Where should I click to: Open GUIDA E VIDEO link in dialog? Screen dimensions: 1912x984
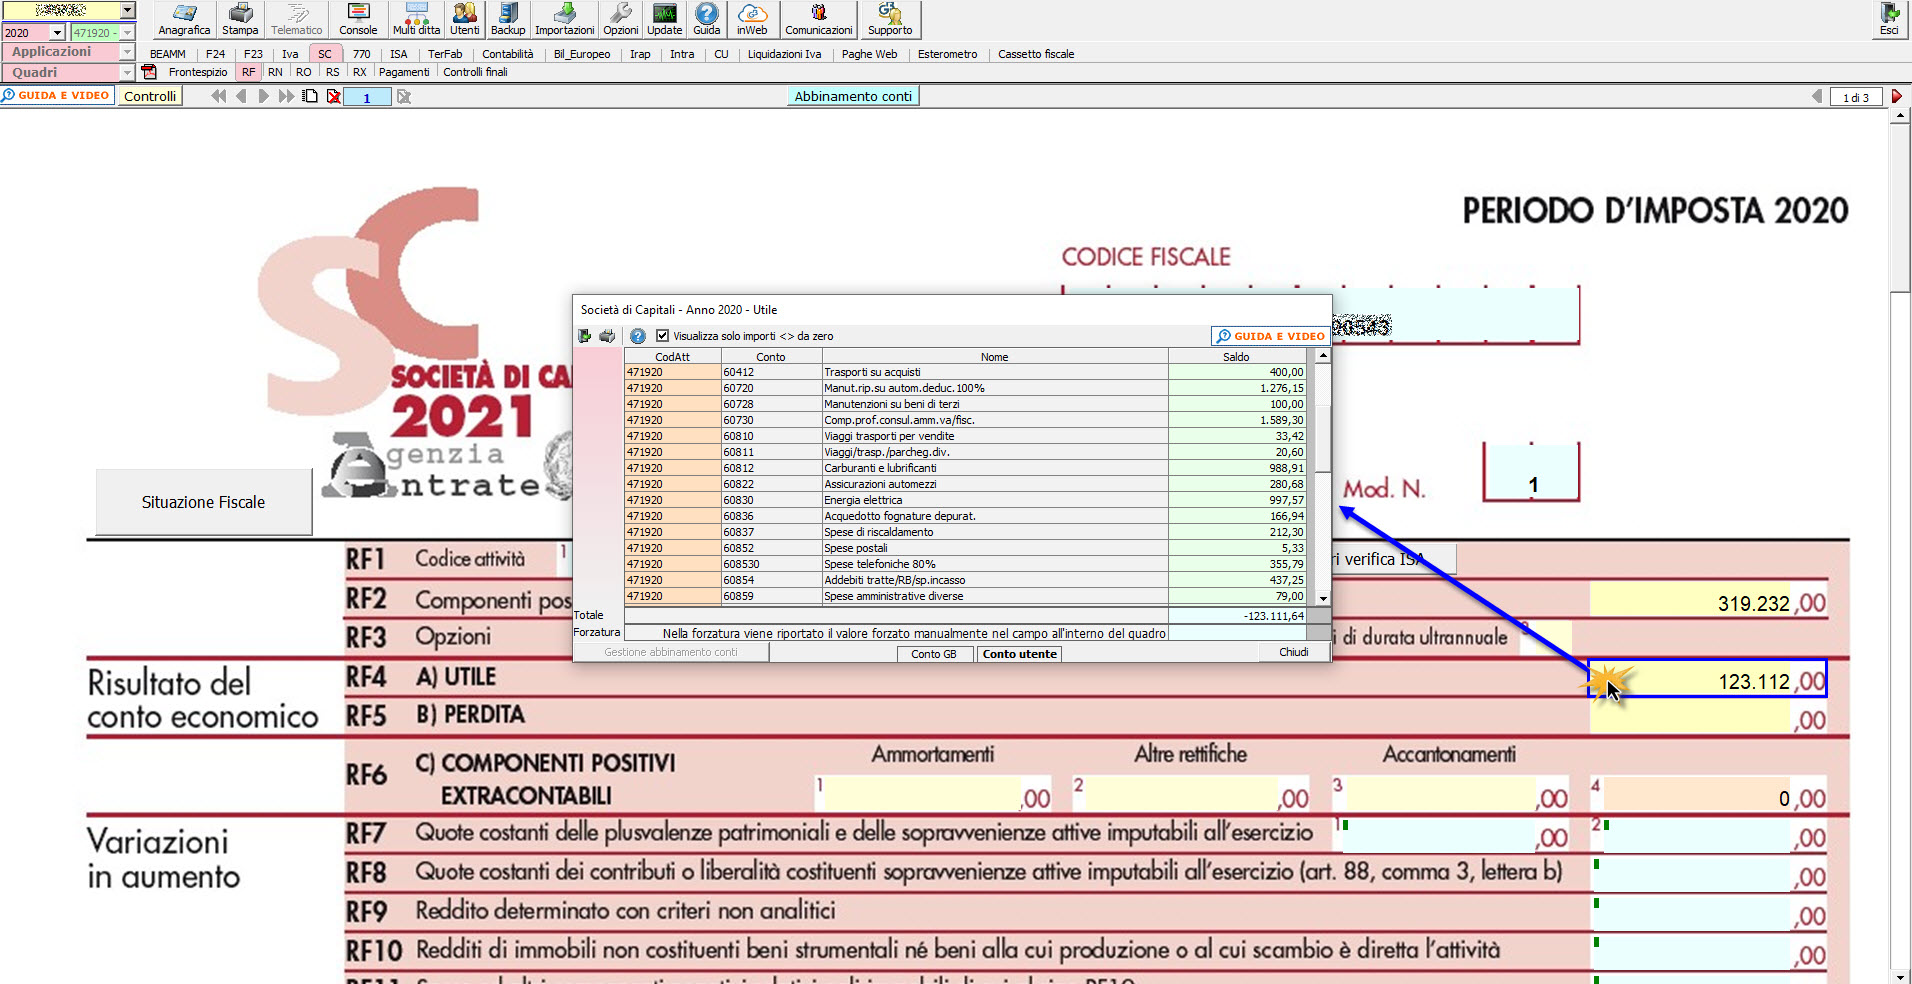pyautogui.click(x=1270, y=336)
